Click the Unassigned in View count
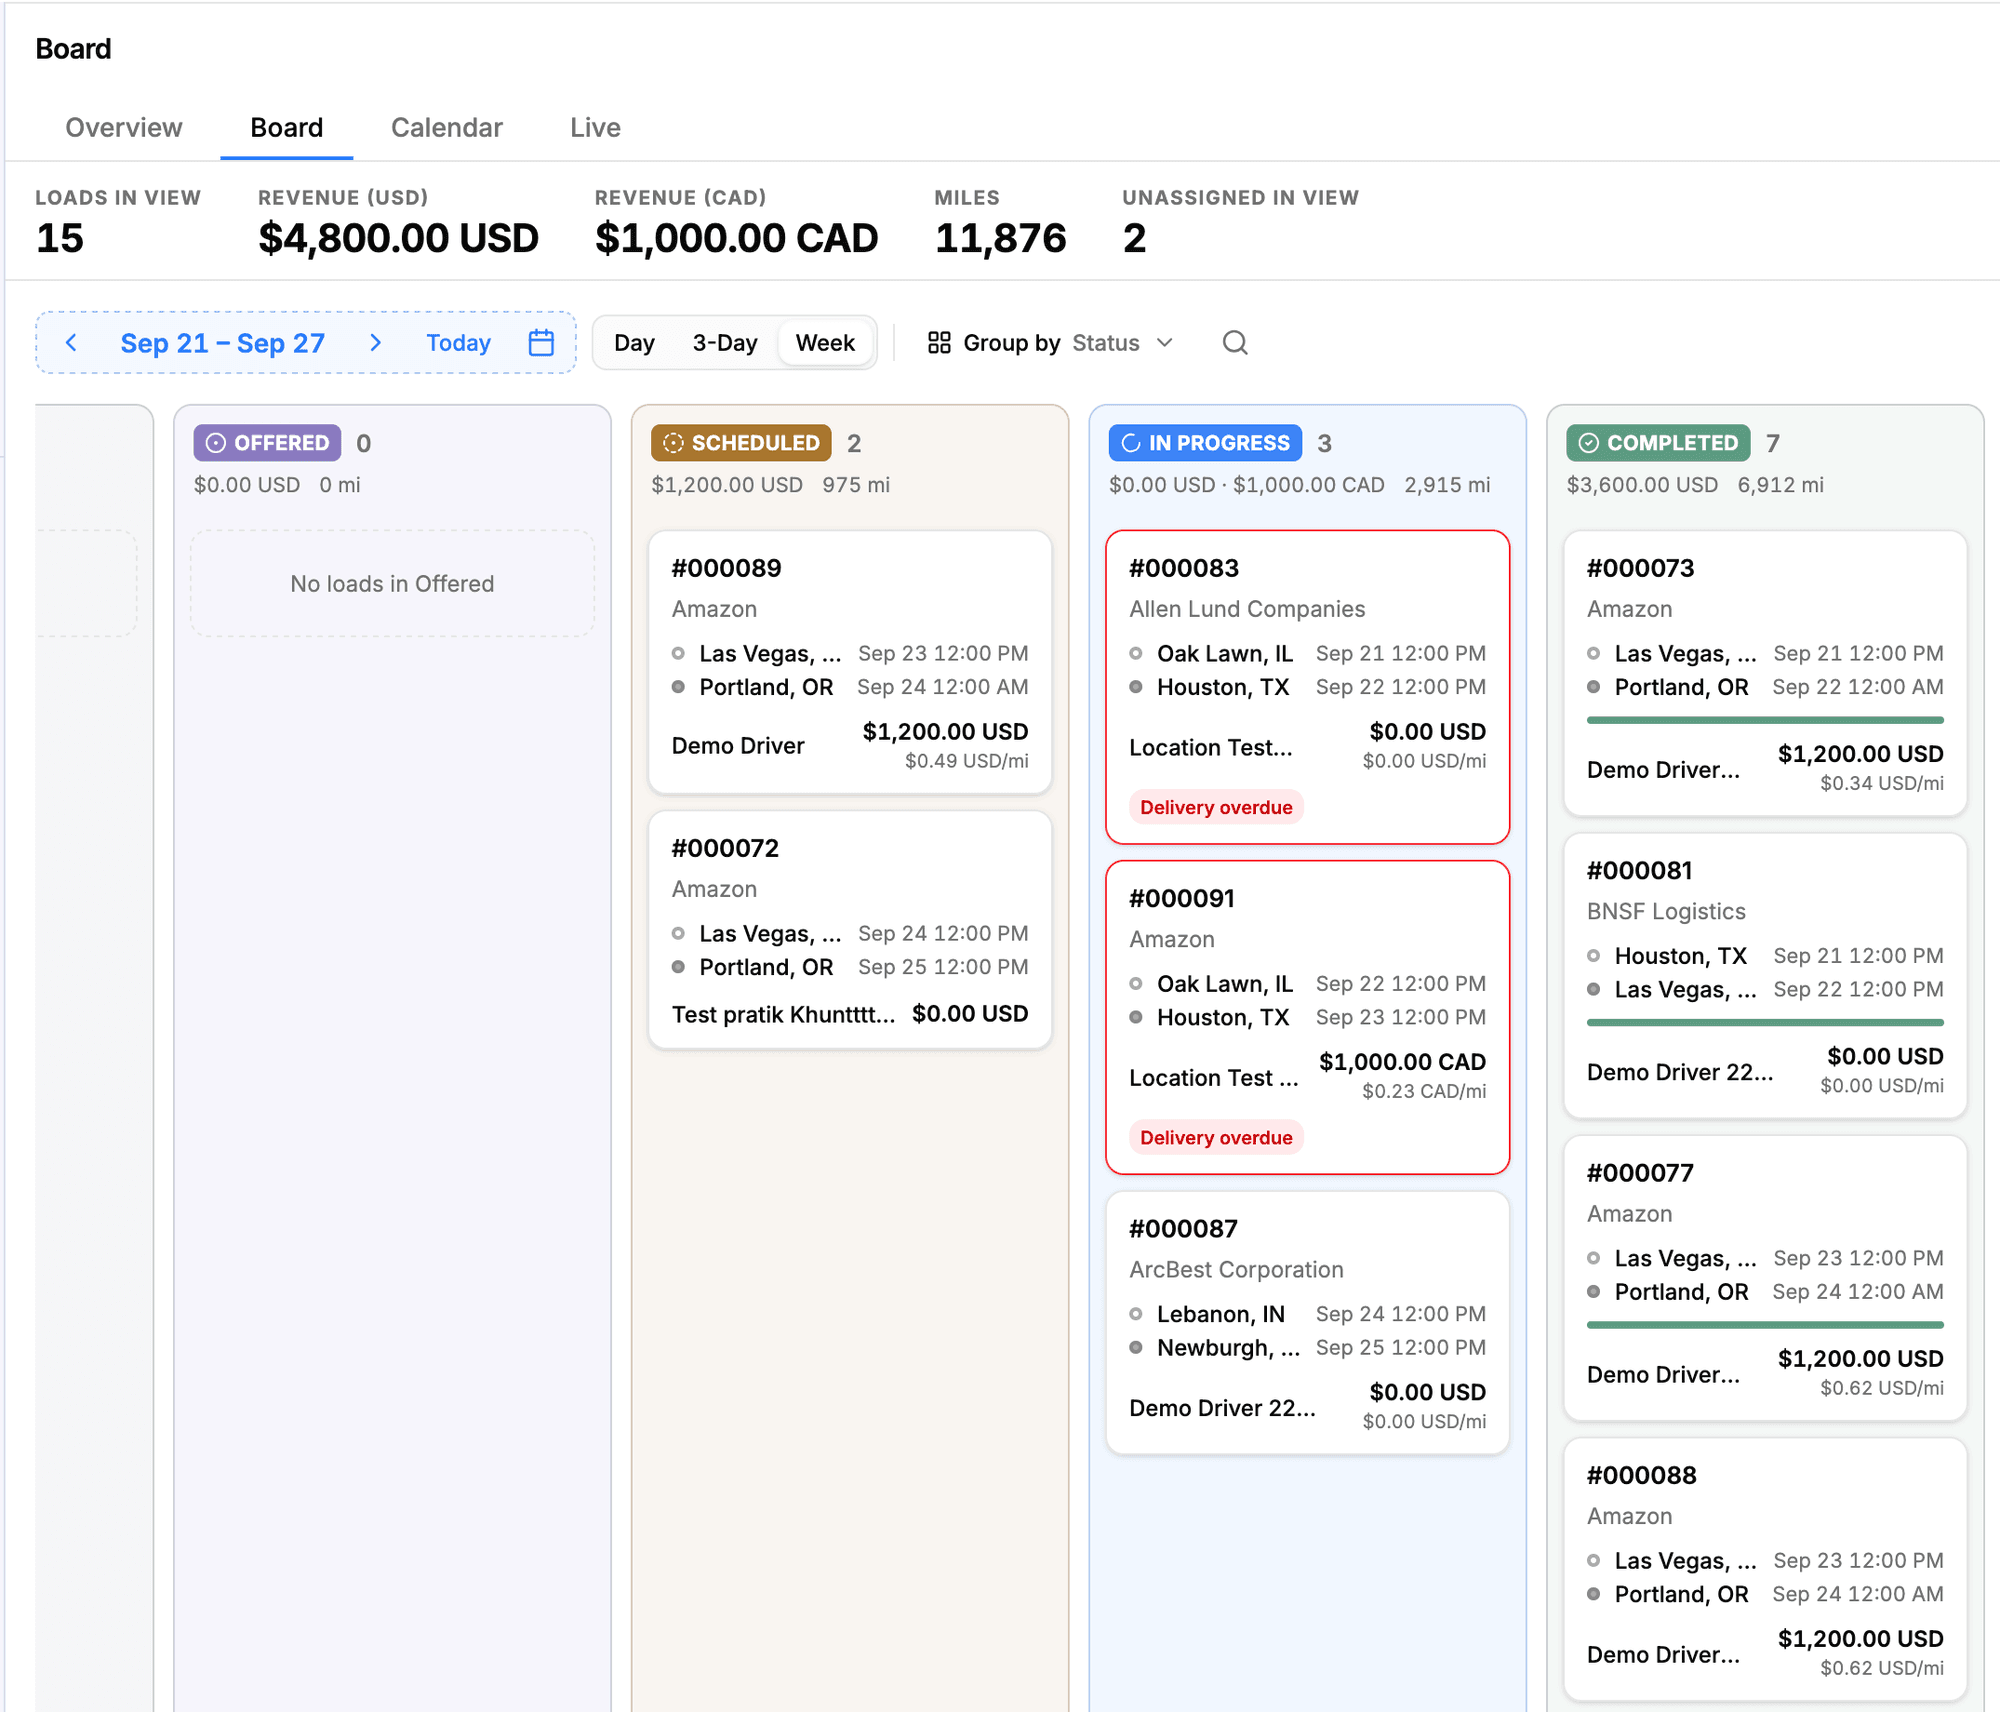2000x1712 pixels. [x=1134, y=238]
